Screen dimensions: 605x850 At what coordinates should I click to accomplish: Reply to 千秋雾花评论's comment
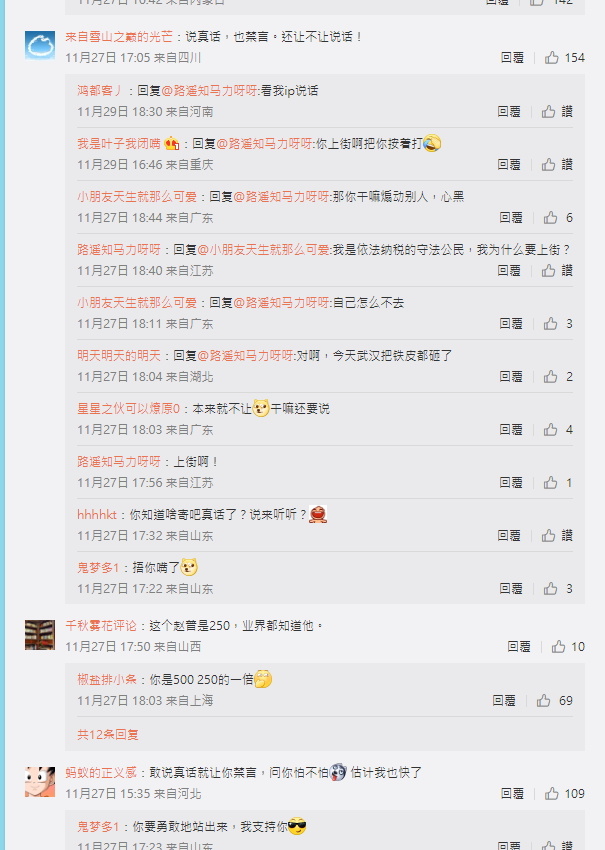pyautogui.click(x=519, y=646)
